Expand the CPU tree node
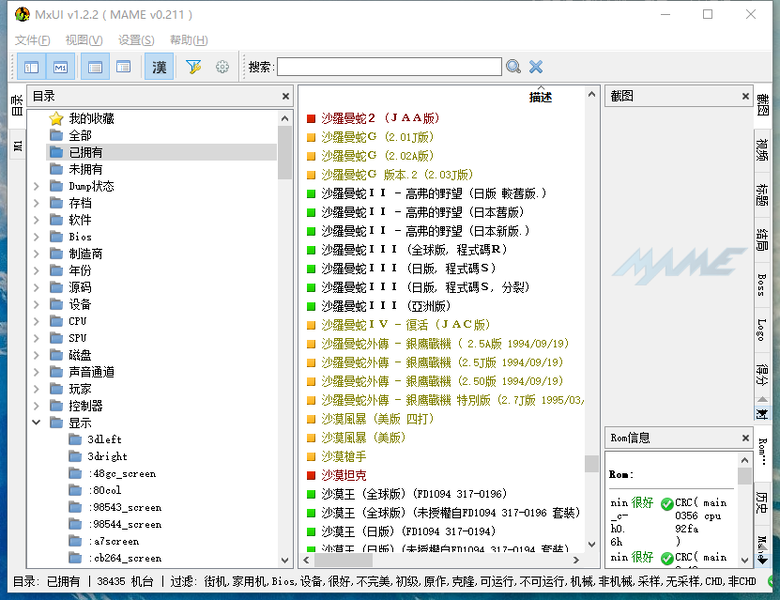The height and width of the screenshot is (600, 780). [x=36, y=321]
